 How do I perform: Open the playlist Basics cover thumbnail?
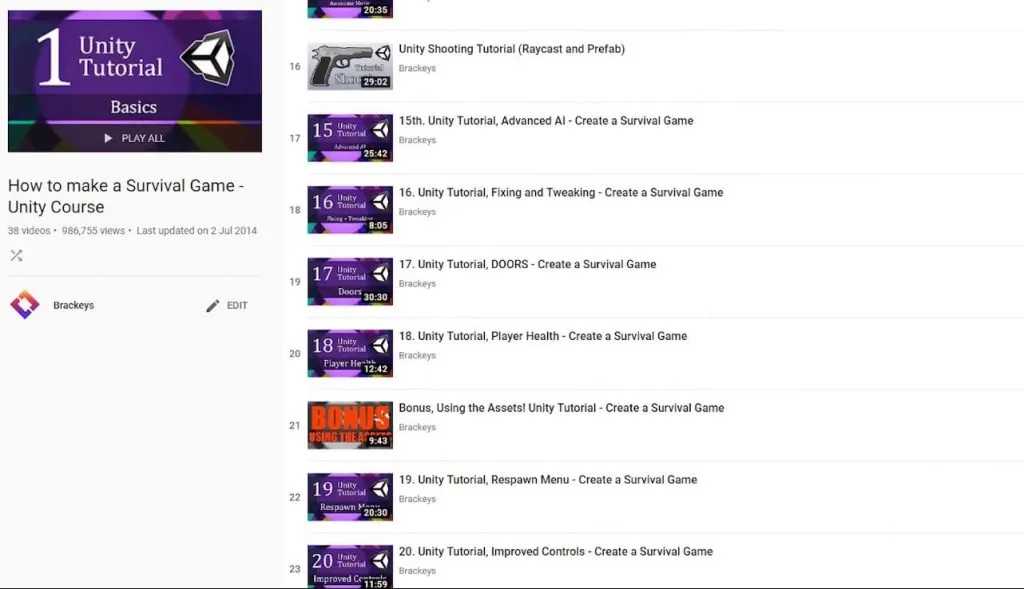click(x=135, y=81)
